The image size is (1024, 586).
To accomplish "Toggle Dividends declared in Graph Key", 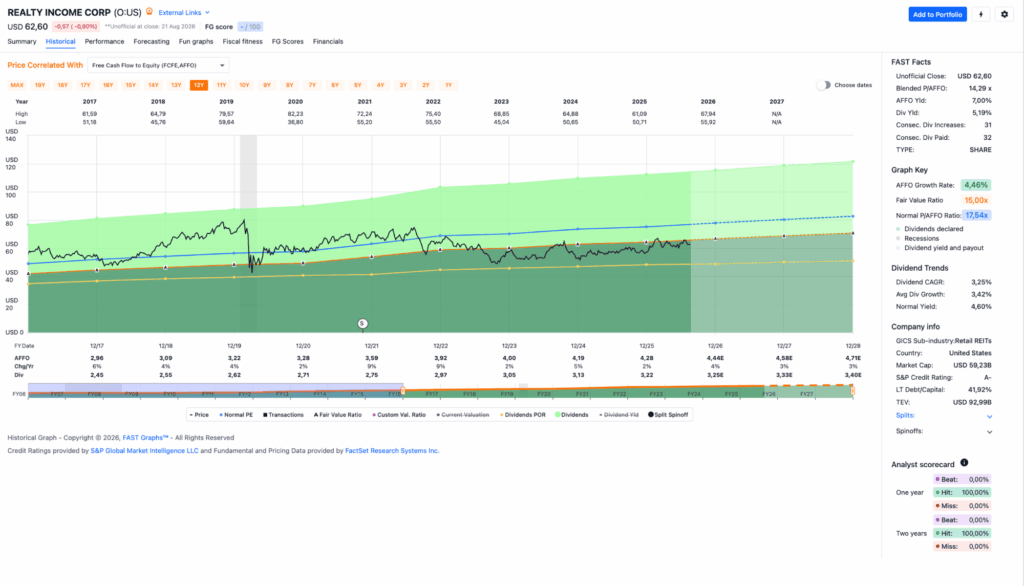I will coord(929,229).
